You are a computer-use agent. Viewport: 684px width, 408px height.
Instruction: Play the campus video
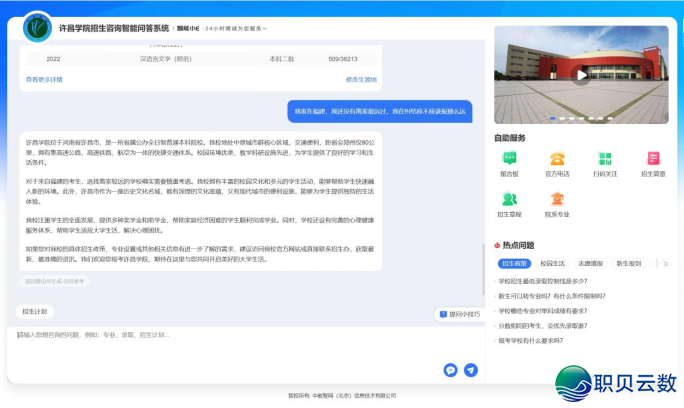pyautogui.click(x=580, y=75)
